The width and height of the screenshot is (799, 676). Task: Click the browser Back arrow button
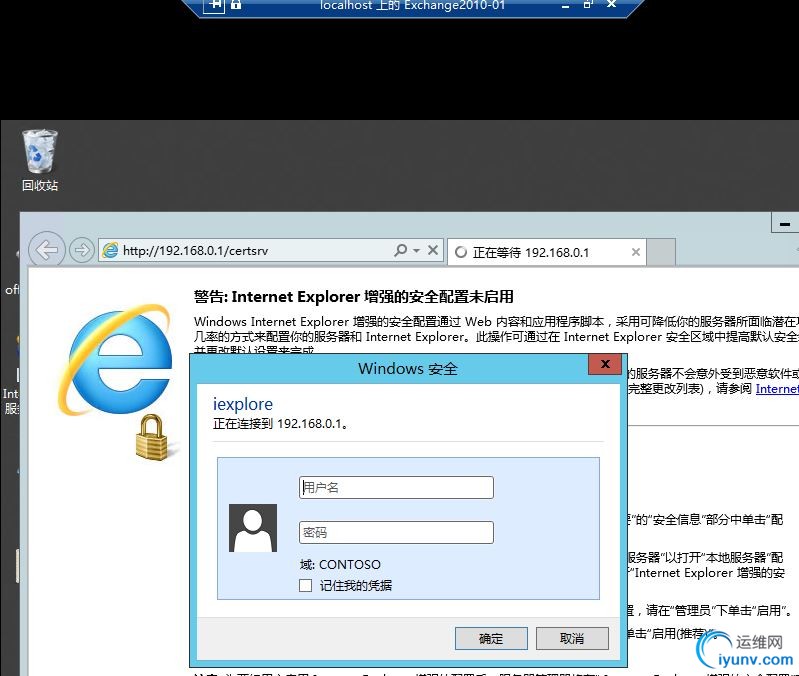coord(47,250)
